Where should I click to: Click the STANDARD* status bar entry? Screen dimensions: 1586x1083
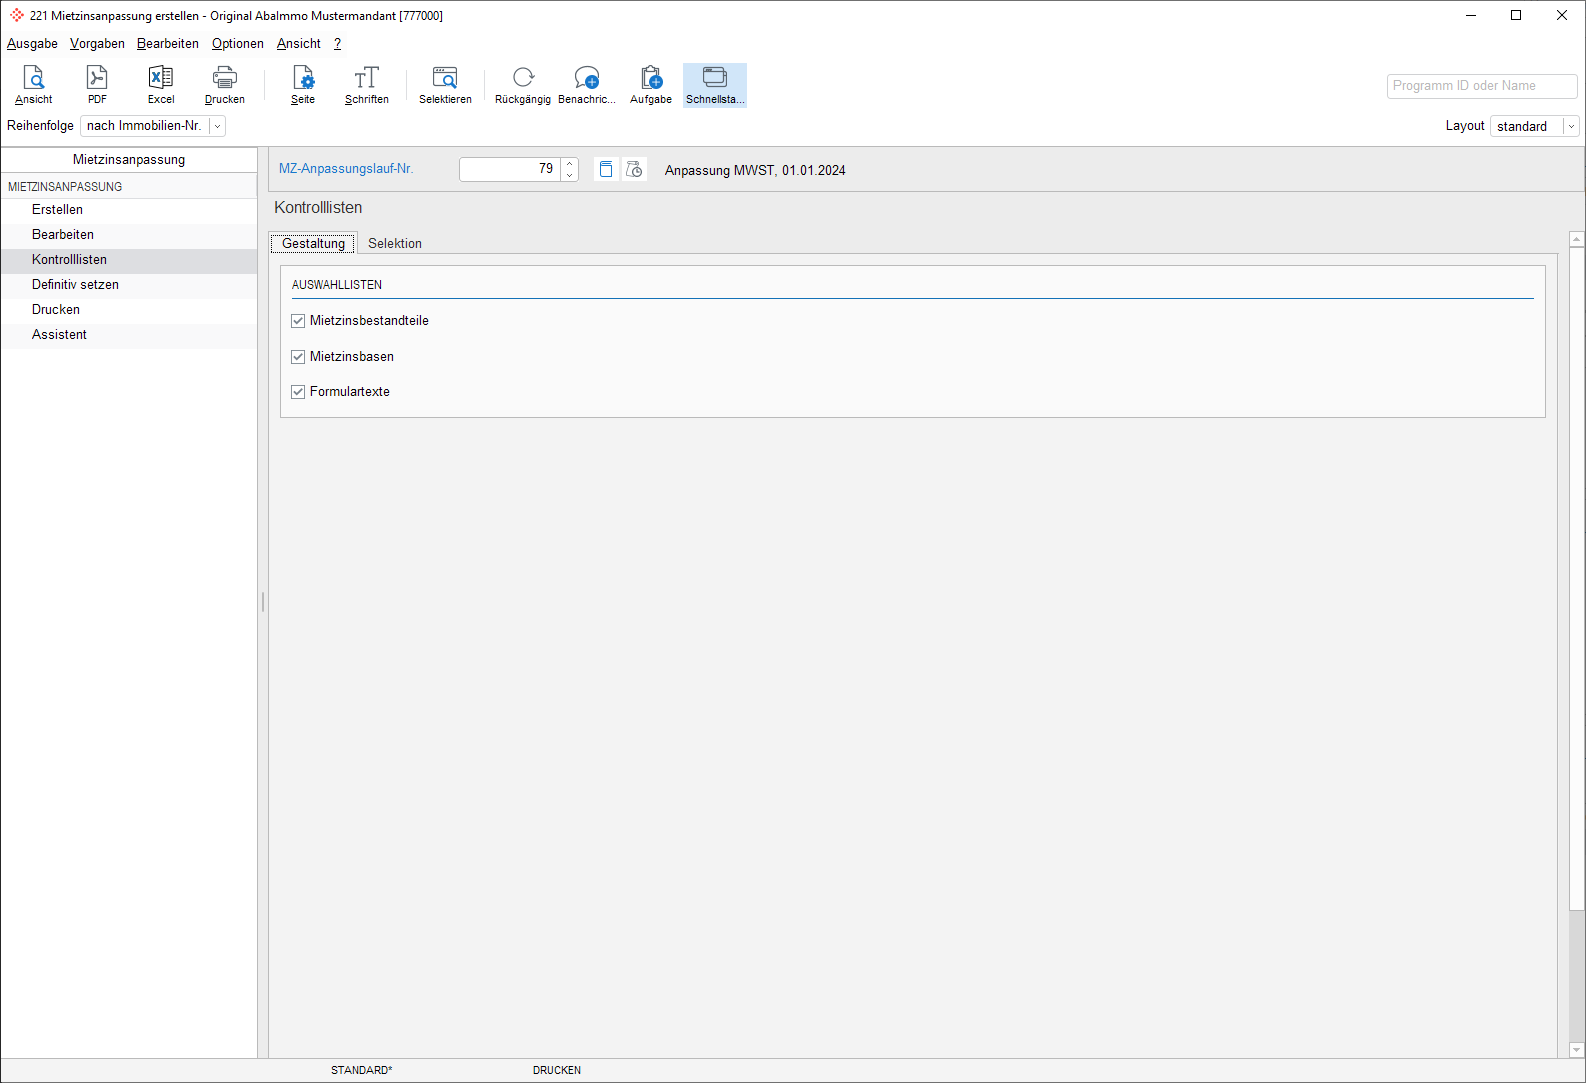(x=362, y=1070)
